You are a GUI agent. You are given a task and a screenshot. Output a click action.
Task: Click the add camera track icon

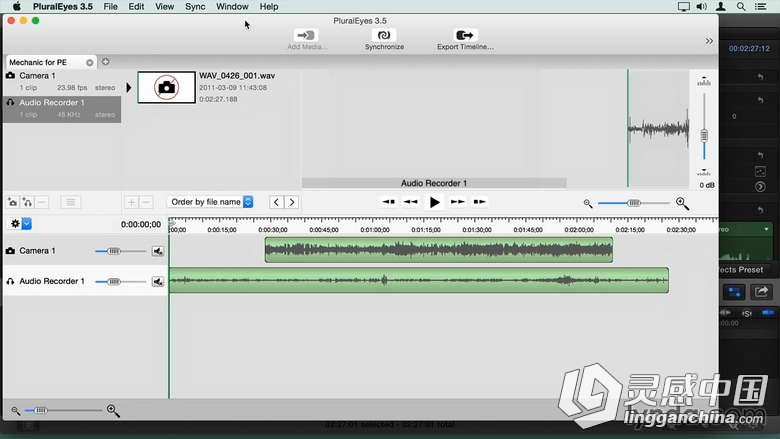pyautogui.click(x=12, y=202)
